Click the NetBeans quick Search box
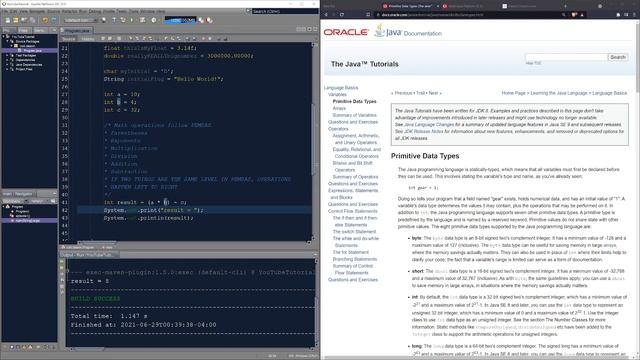 284,11
